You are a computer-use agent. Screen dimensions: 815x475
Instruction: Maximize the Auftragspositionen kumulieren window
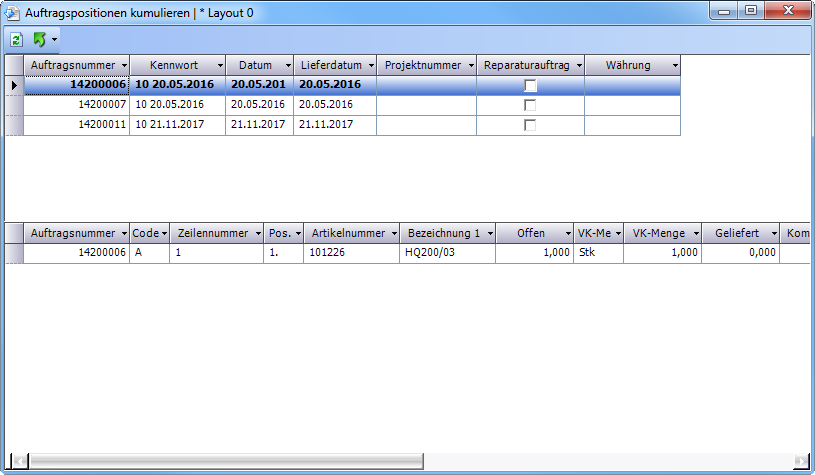point(749,10)
